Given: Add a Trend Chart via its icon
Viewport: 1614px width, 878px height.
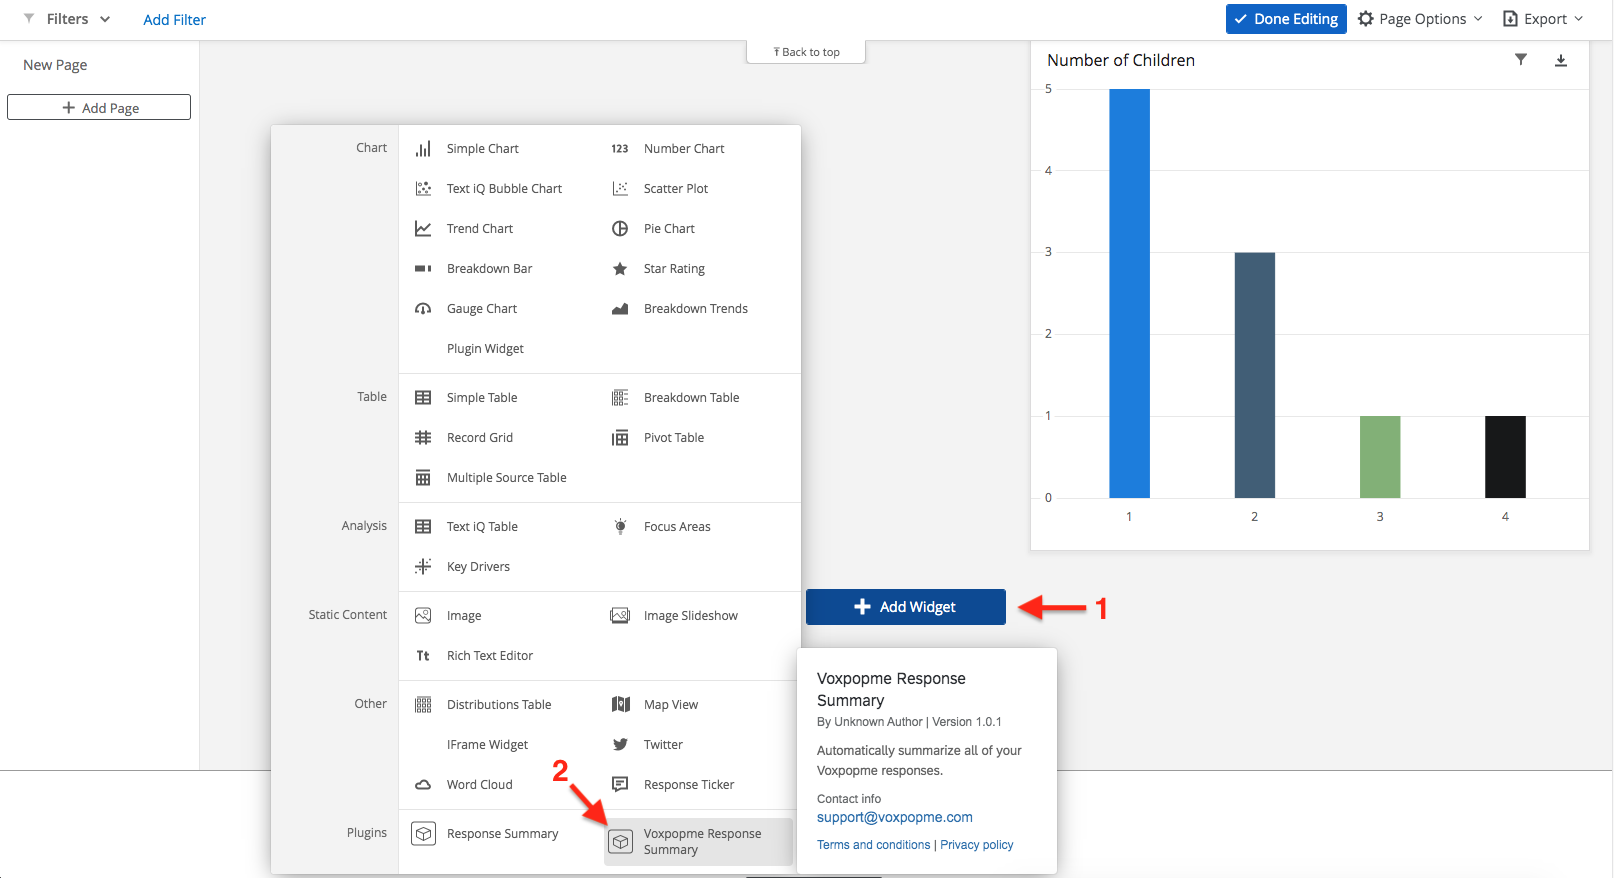Looking at the screenshot, I should click(x=423, y=229).
